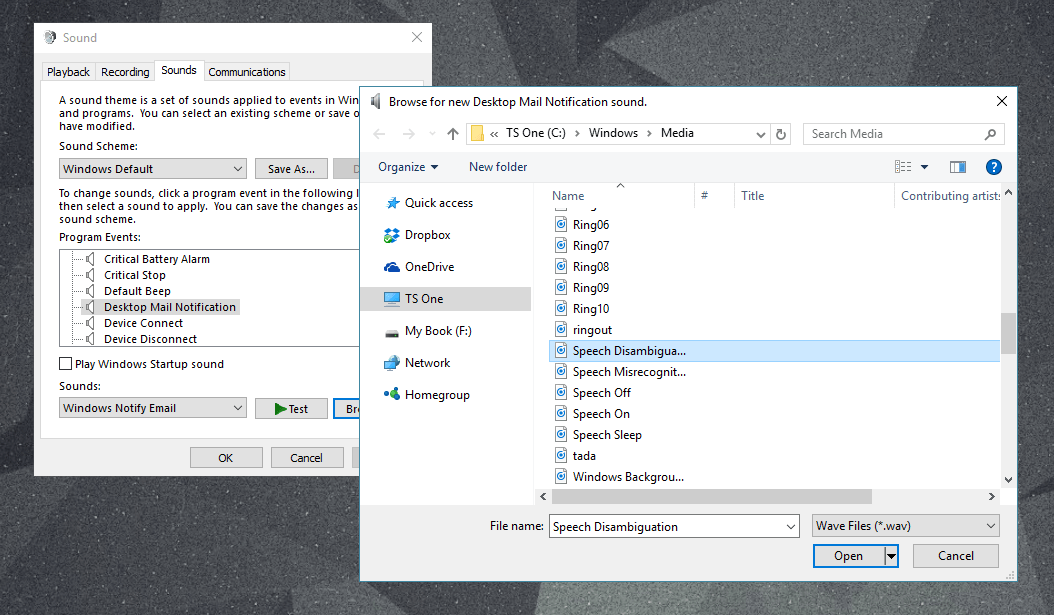Click the tada sound file icon
Screen dimensions: 1054x615
pyautogui.click(x=561, y=456)
